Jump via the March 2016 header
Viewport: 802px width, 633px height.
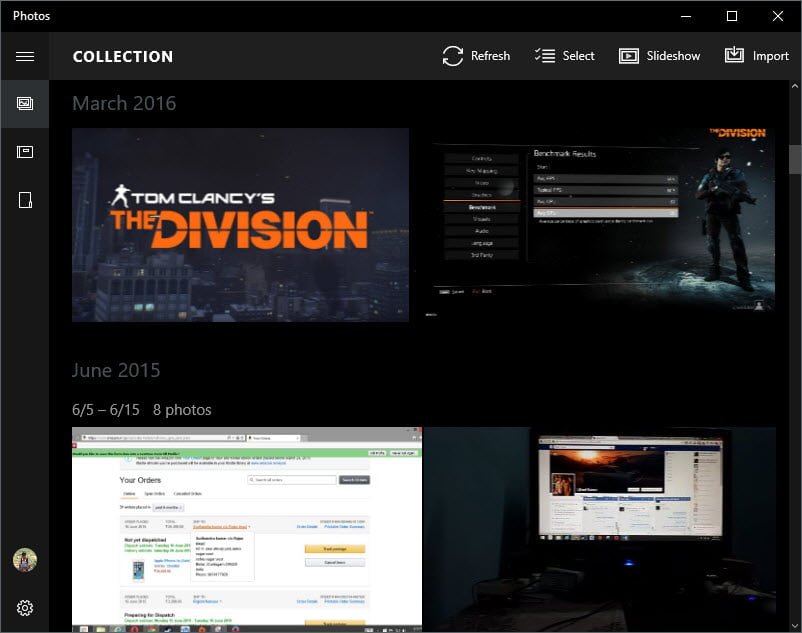pyautogui.click(x=124, y=103)
